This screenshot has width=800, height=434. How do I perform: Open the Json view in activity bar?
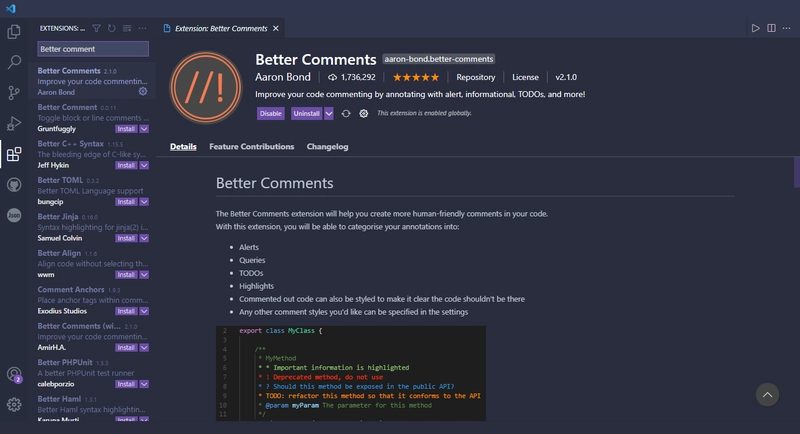[14, 215]
